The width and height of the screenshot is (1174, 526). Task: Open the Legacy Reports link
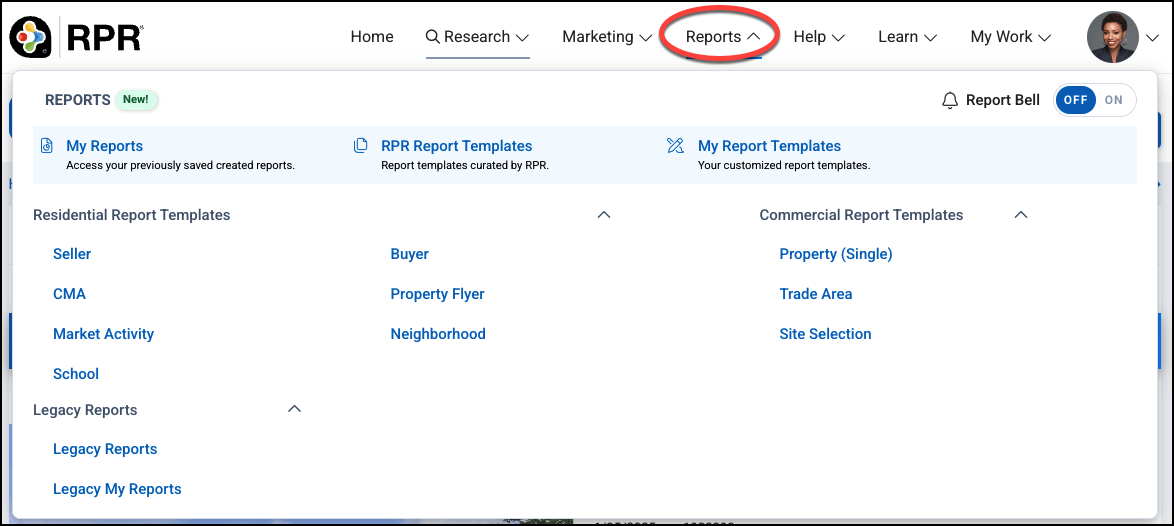pyautogui.click(x=105, y=449)
